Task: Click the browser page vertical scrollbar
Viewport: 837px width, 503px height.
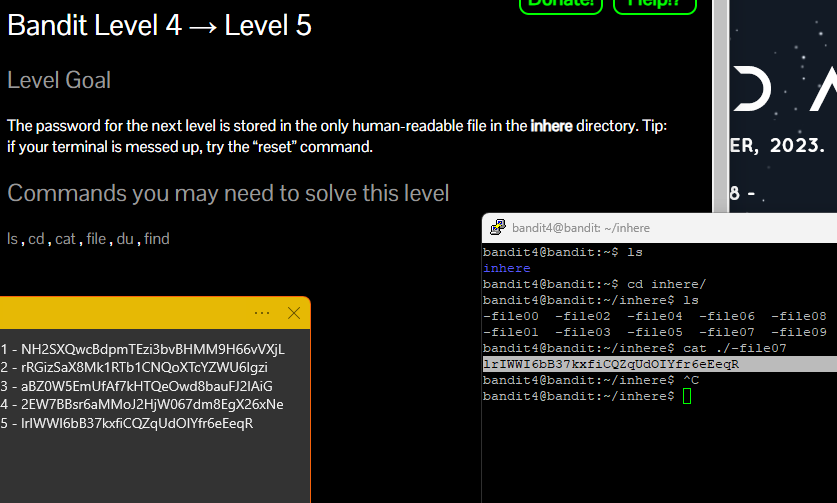Action: click(x=721, y=106)
